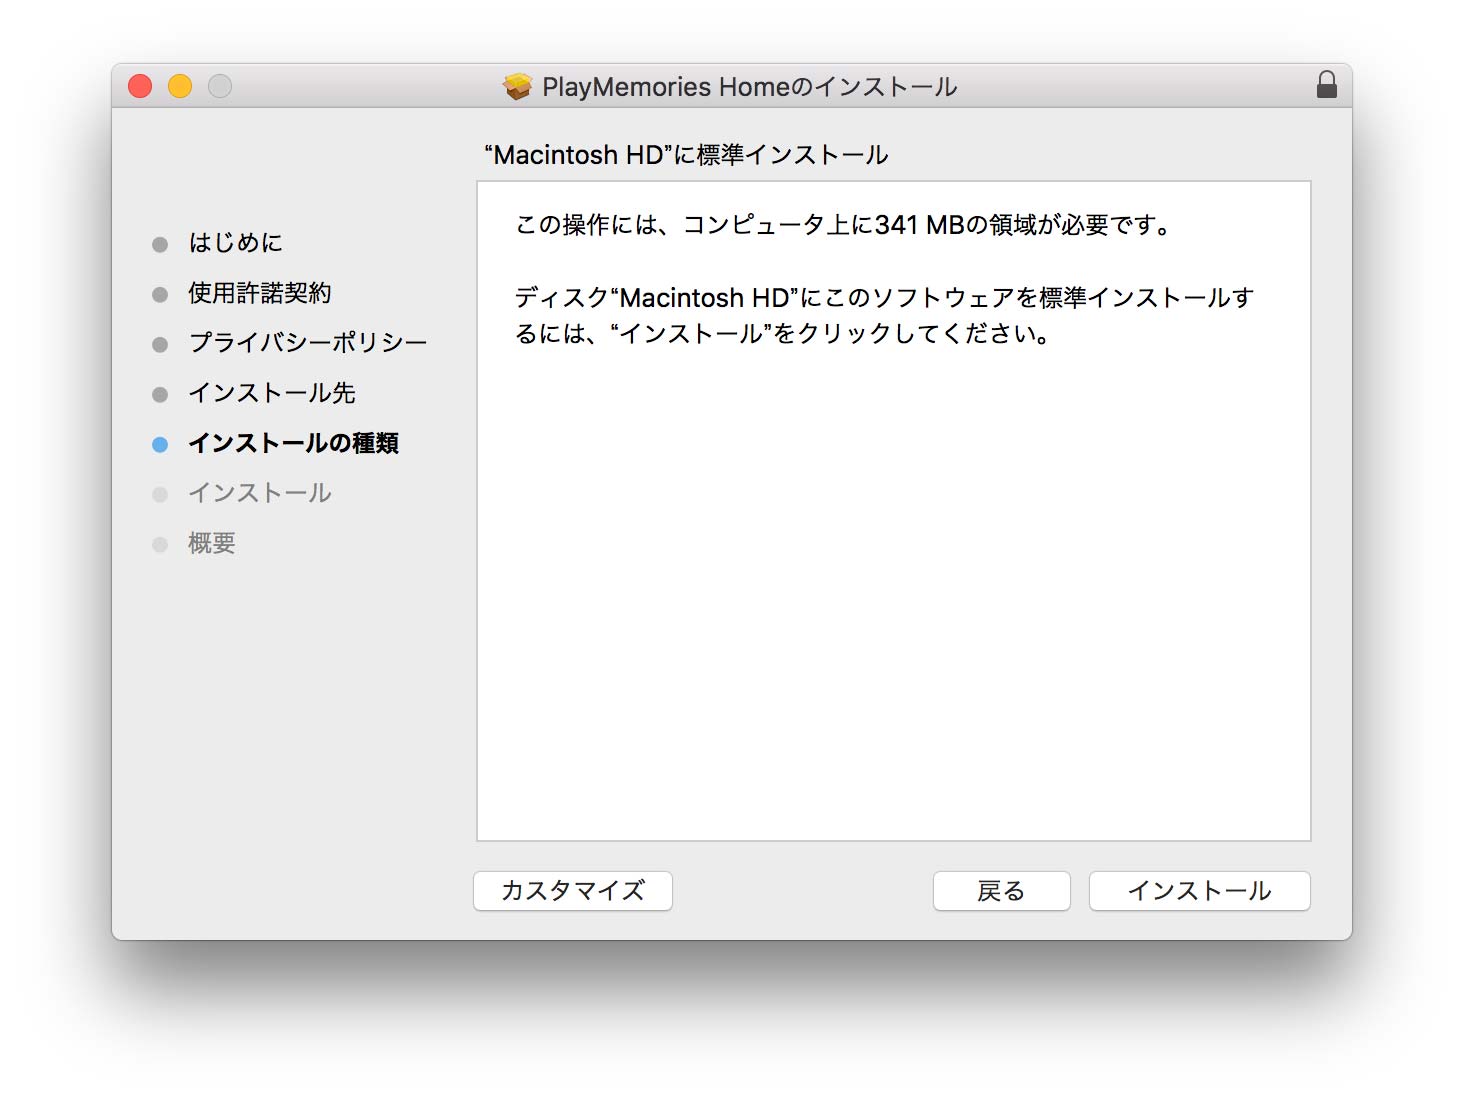1464x1100 pixels.
Task: Click the インストール button to start installation
Action: click(1199, 890)
